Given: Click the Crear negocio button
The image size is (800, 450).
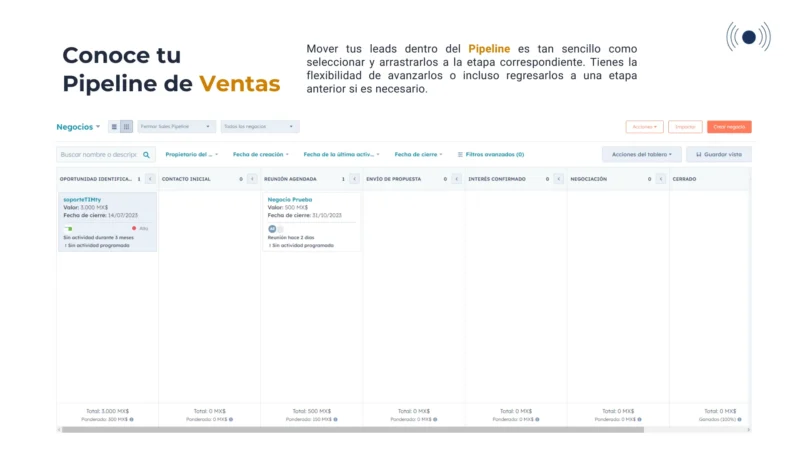Looking at the screenshot, I should tap(729, 127).
